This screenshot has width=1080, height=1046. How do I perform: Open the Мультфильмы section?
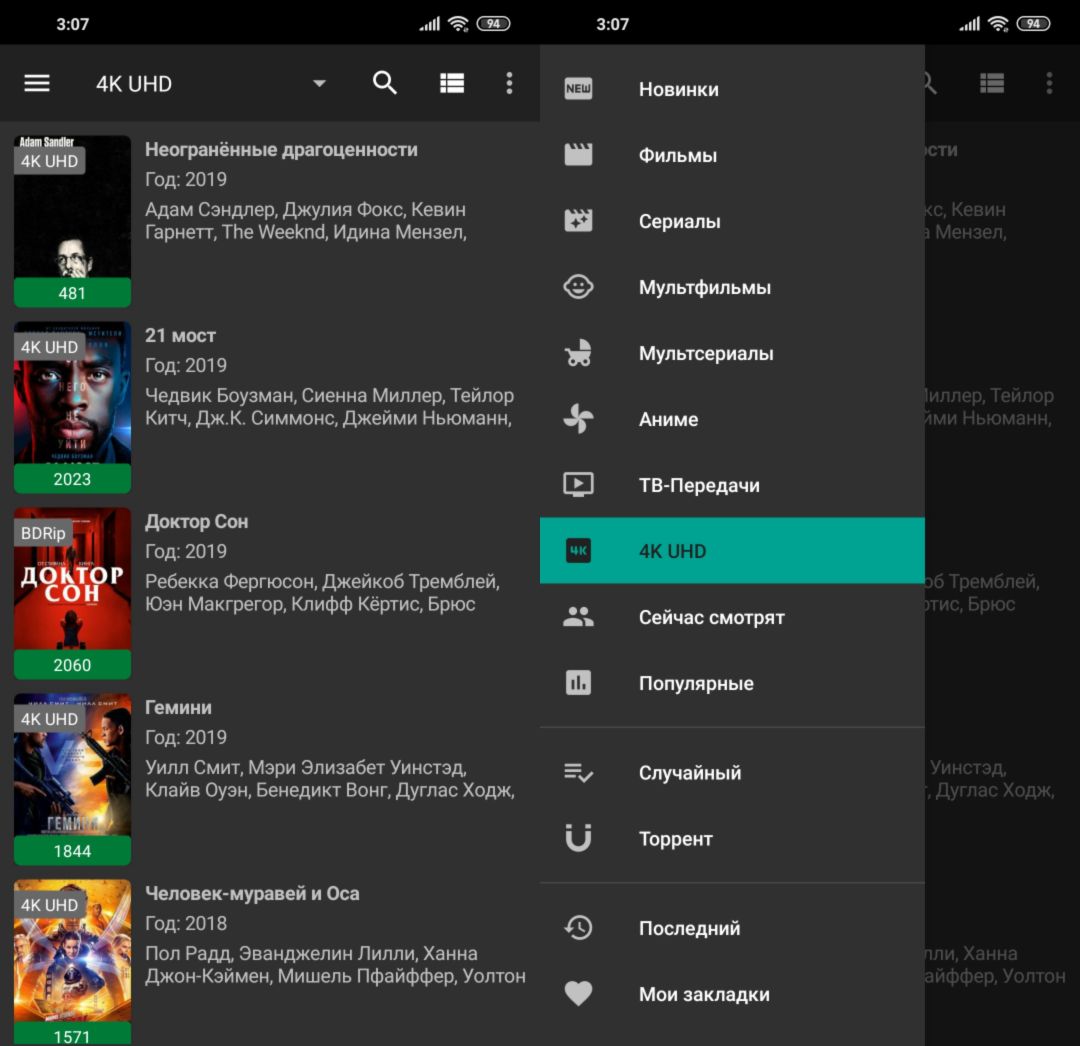(704, 288)
